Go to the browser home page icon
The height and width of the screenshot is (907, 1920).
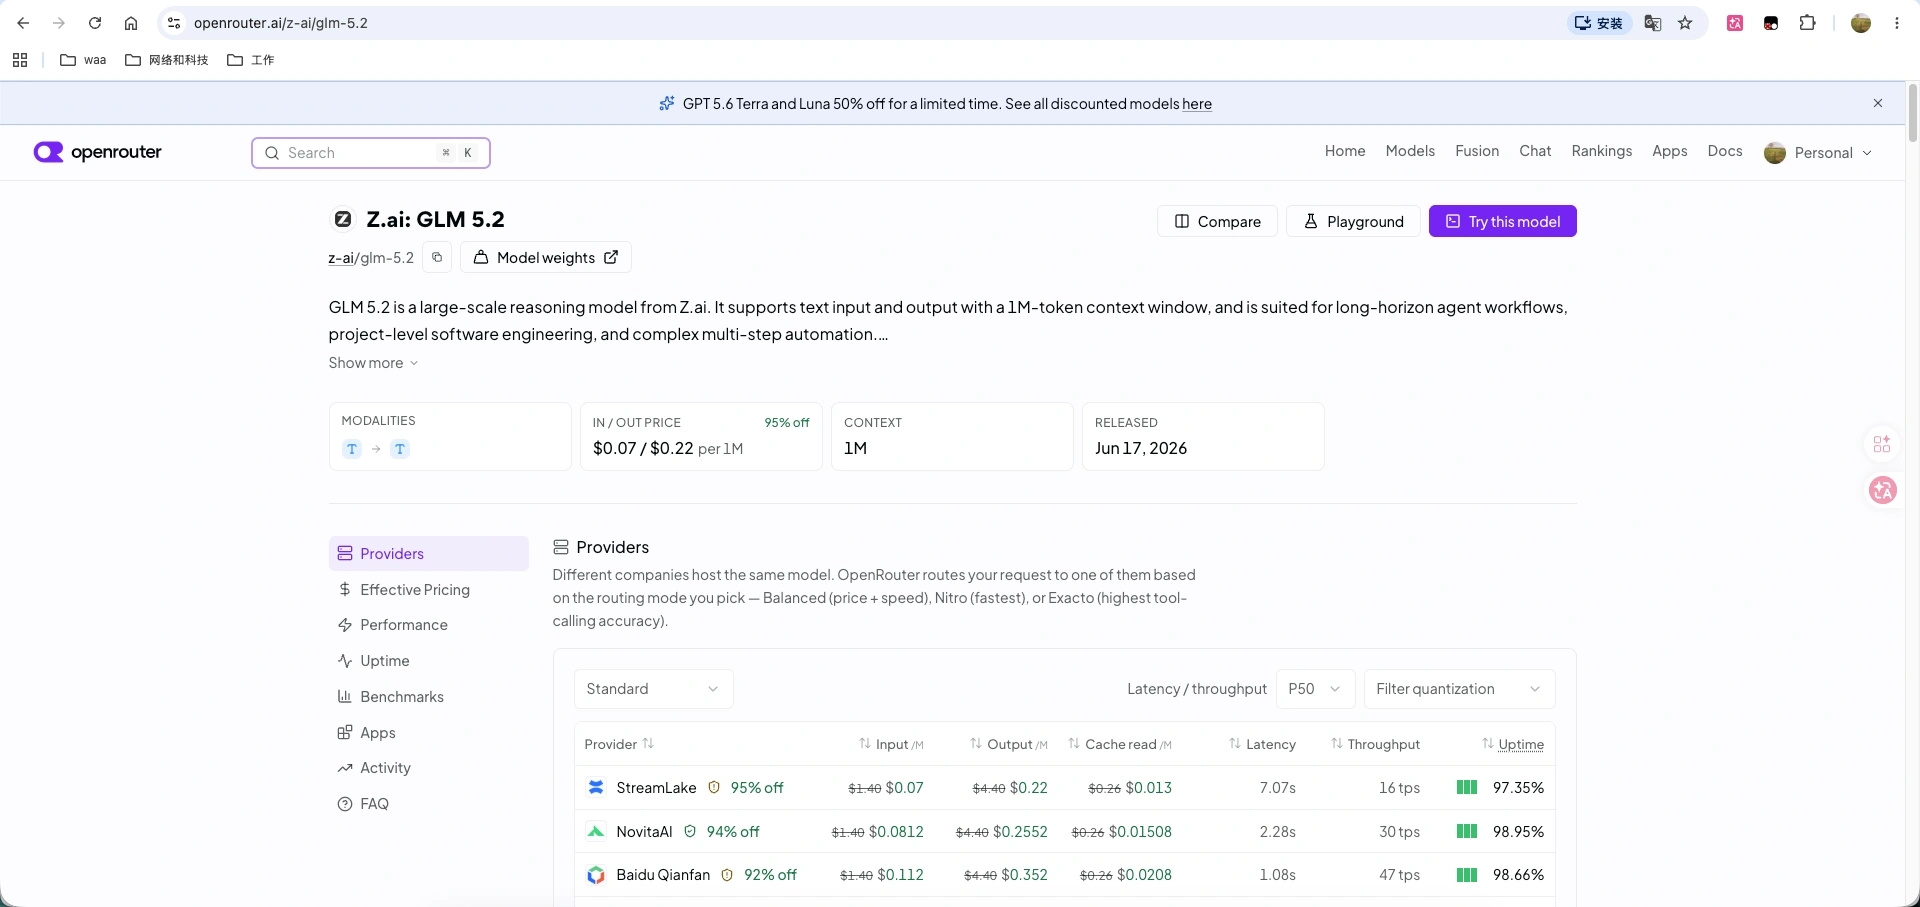click(131, 23)
